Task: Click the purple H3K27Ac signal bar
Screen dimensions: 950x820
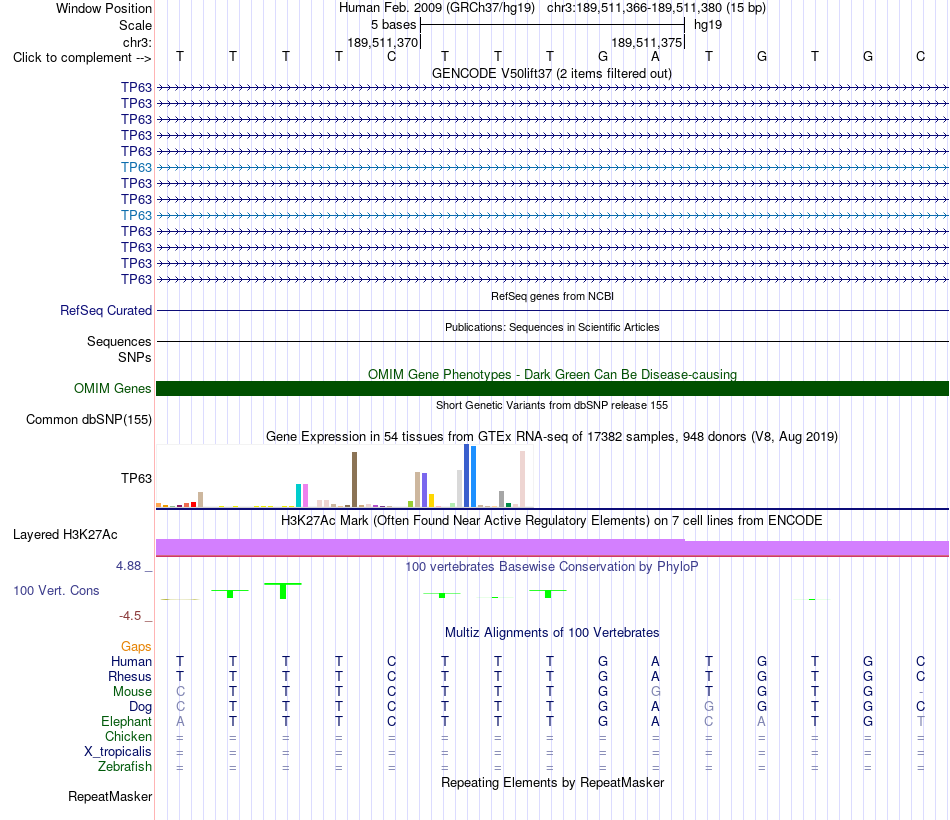Action: point(552,548)
